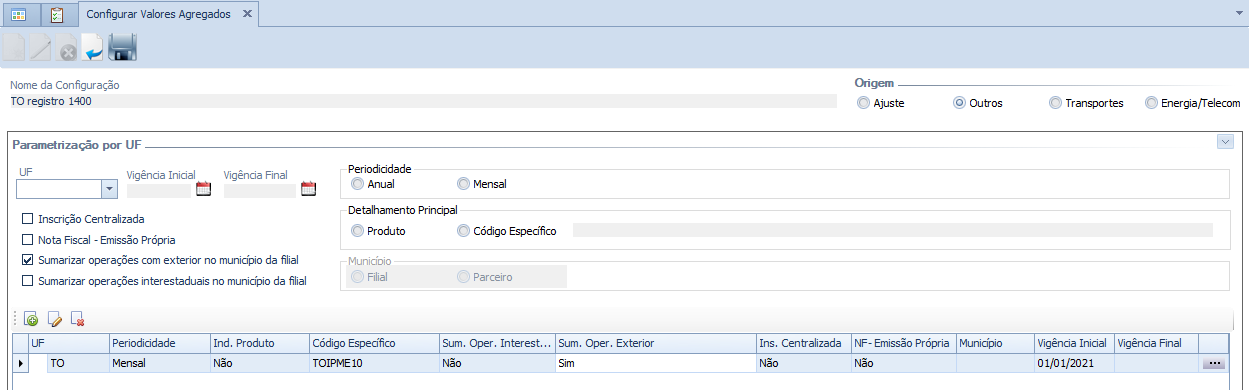The image size is (1249, 390).
Task: Delete grid row with red X icon
Action: coord(77,319)
